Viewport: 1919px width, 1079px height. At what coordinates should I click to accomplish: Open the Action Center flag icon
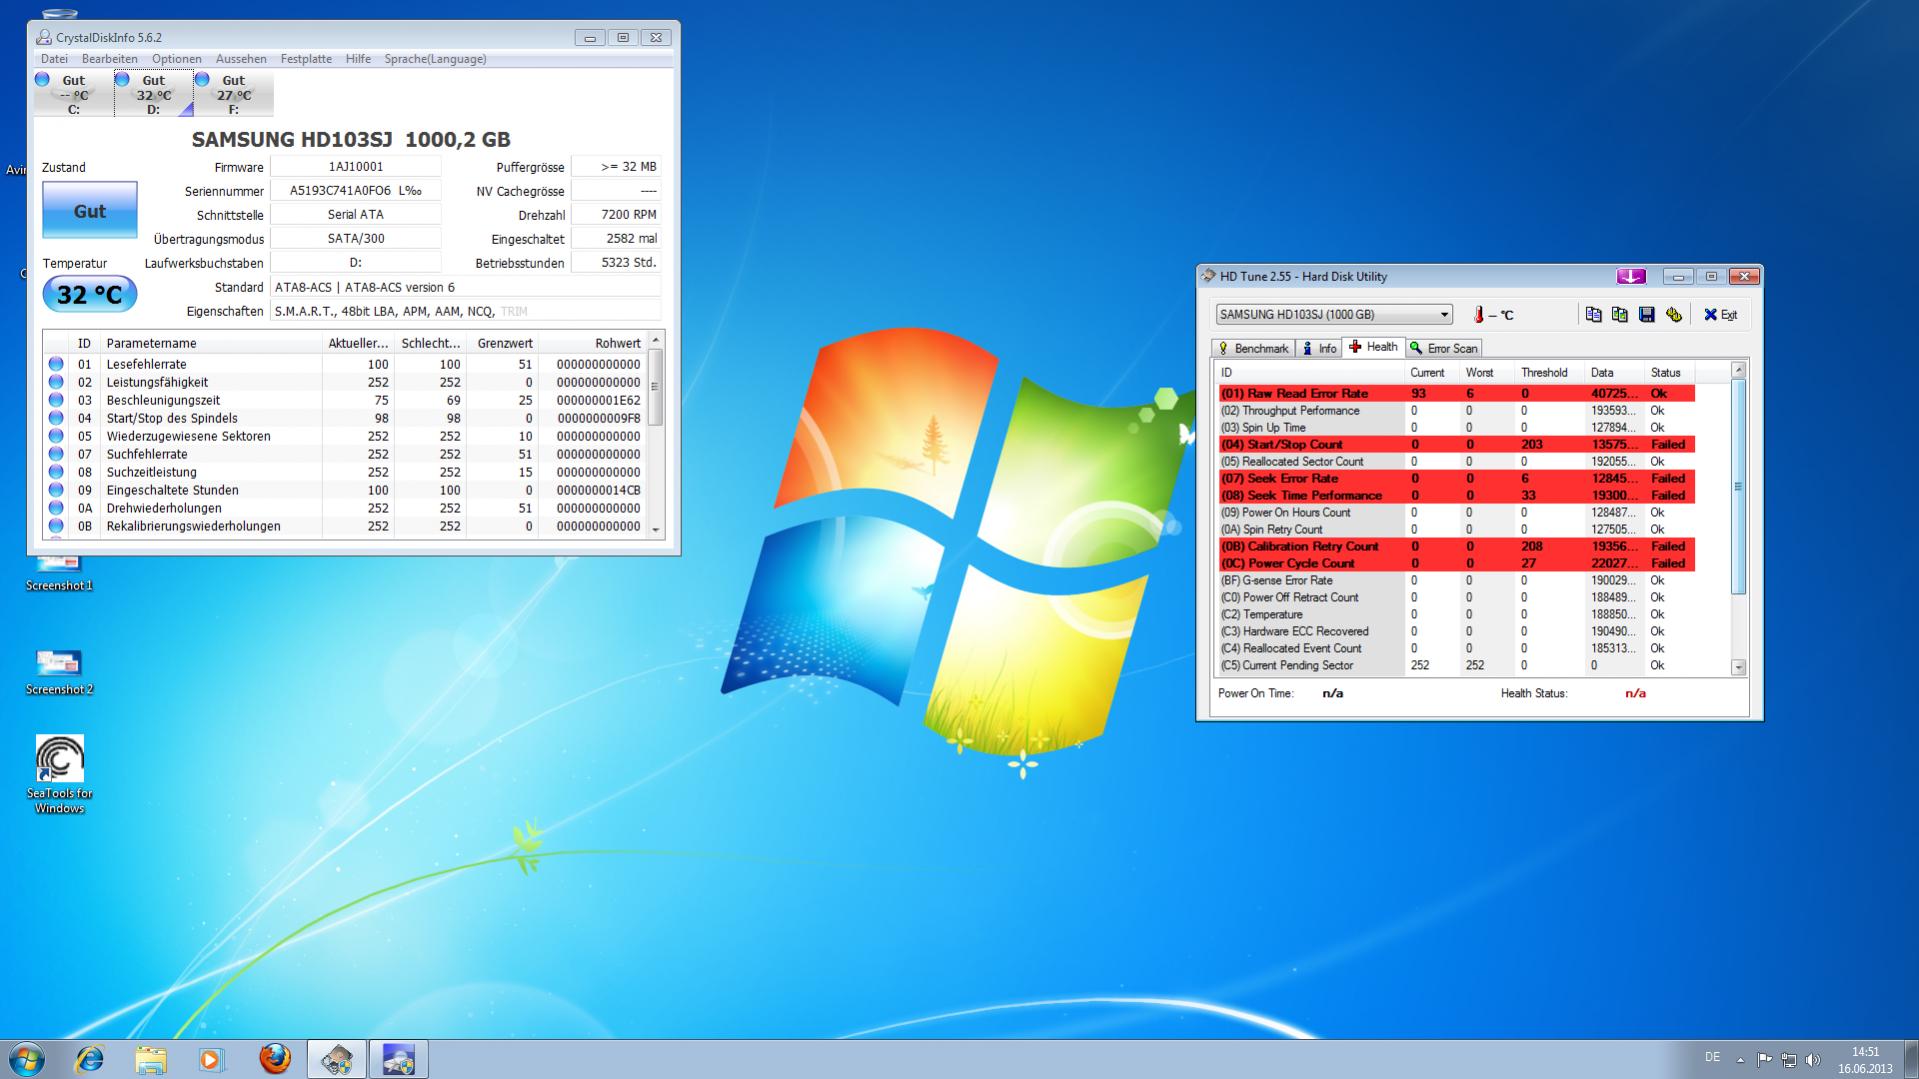coord(1764,1060)
